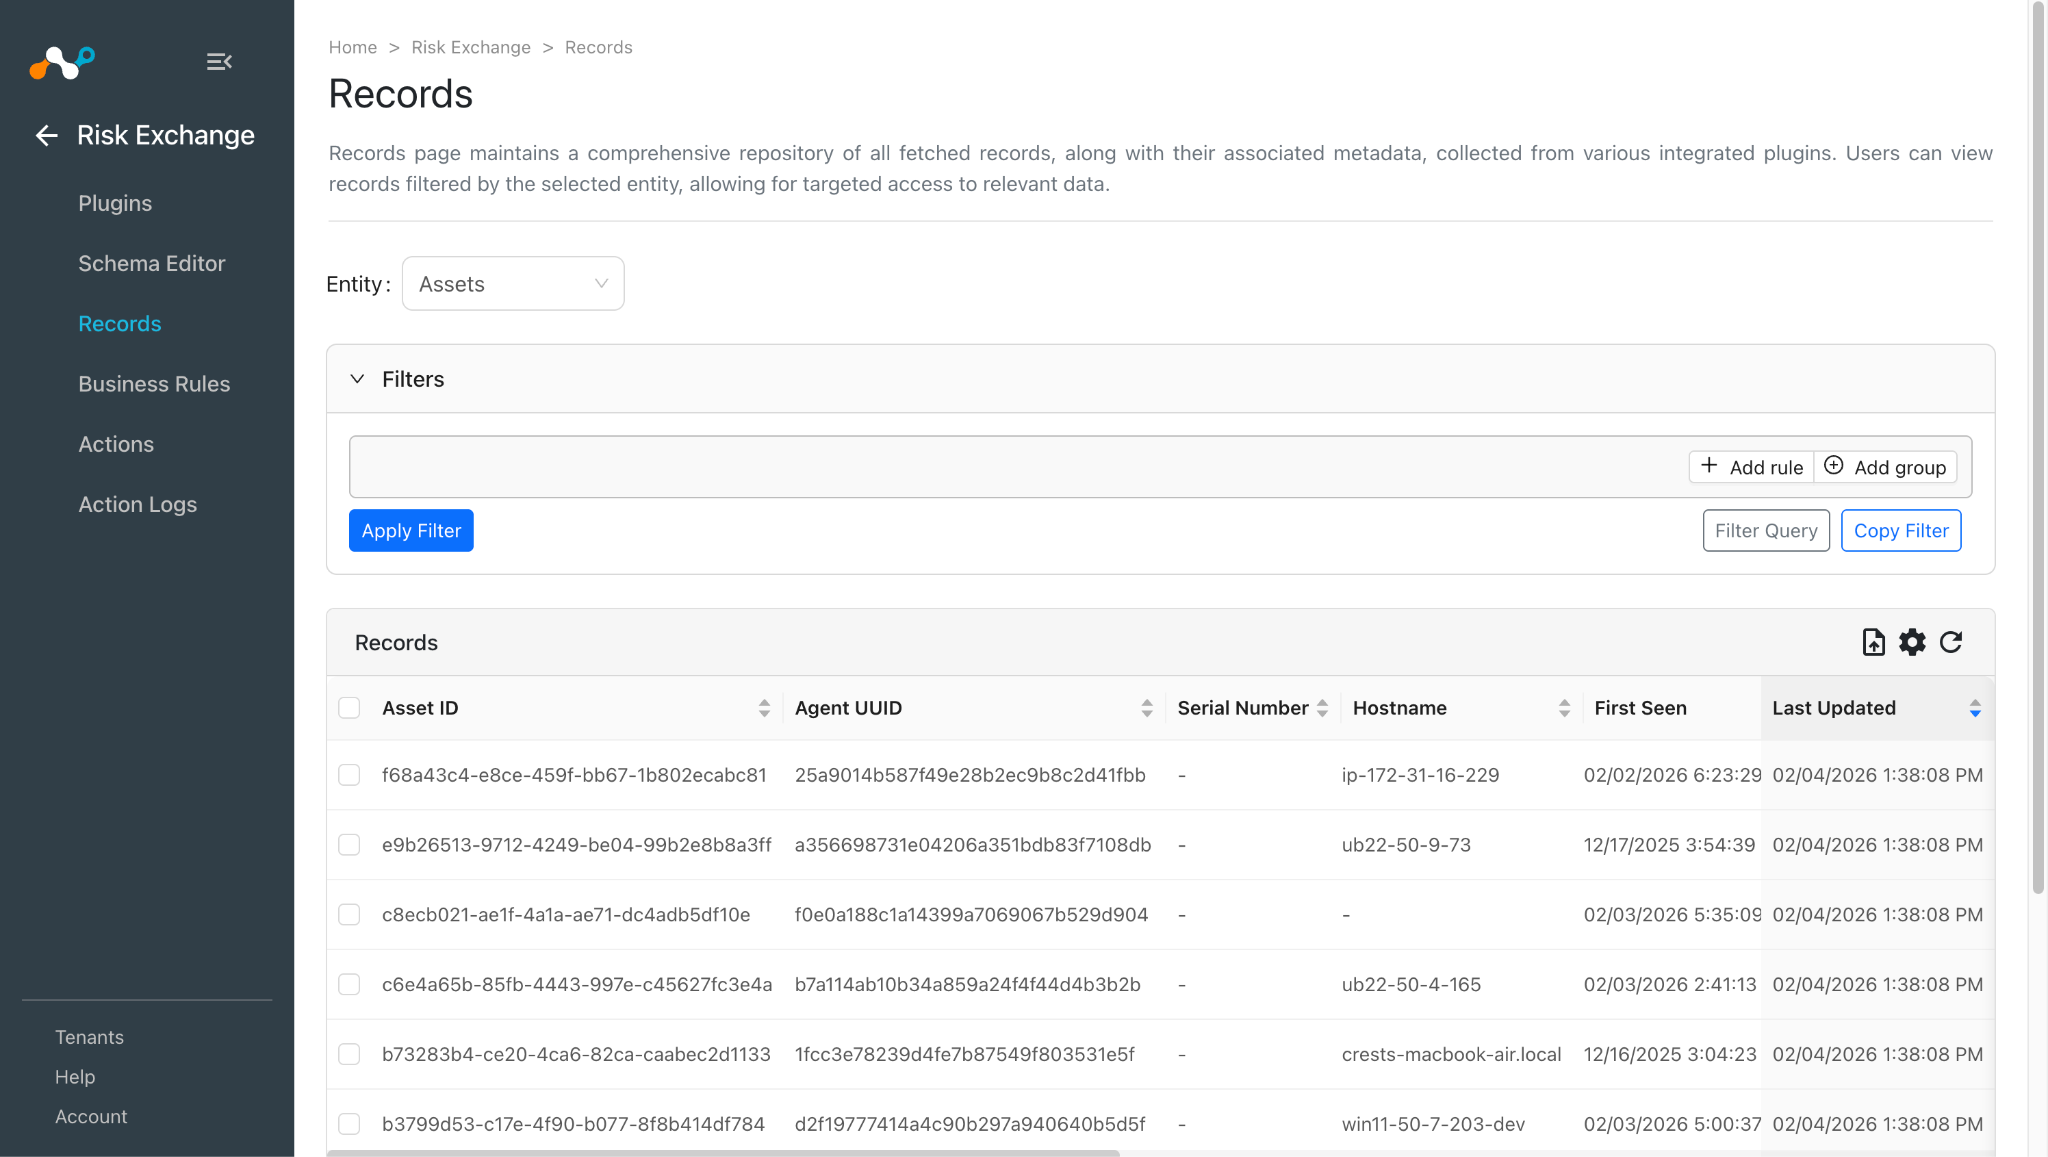
Task: Sort by the Agent UUID column
Action: click(x=1147, y=708)
